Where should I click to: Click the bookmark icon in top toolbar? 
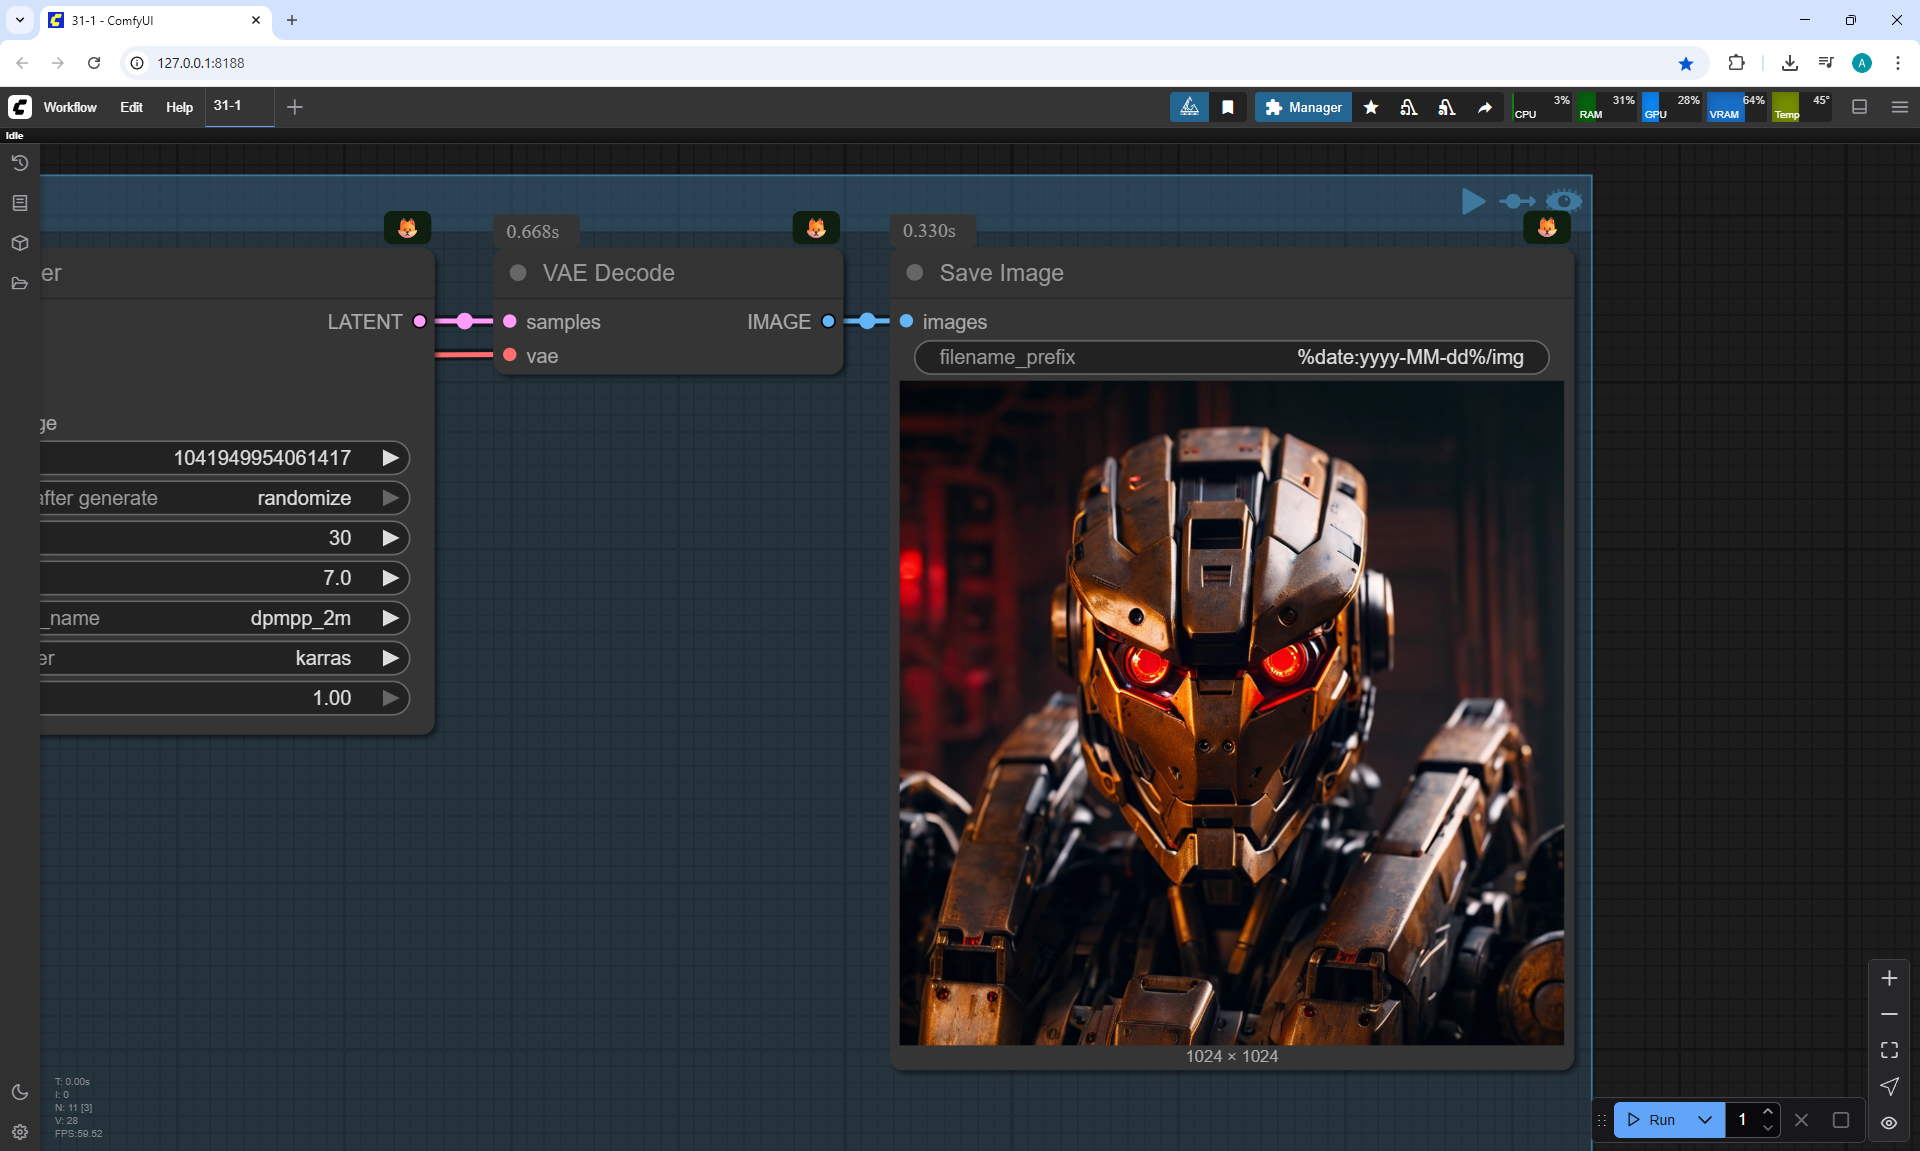[x=1228, y=107]
